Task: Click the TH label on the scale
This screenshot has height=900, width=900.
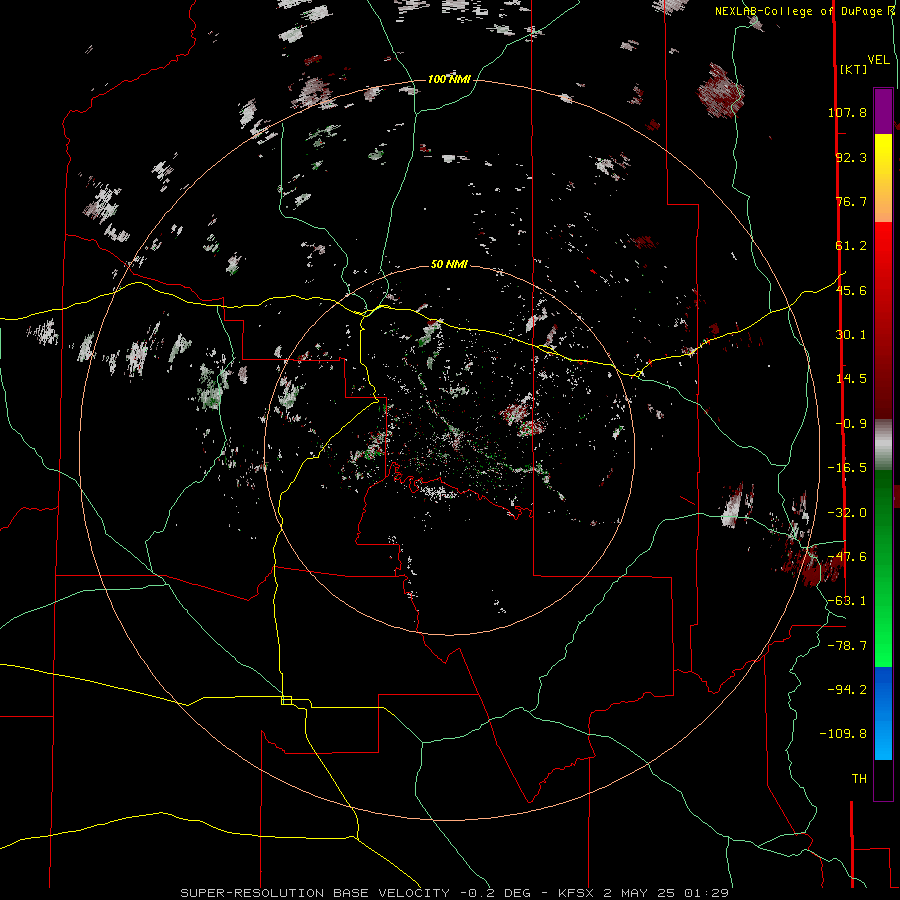Action: point(859,779)
